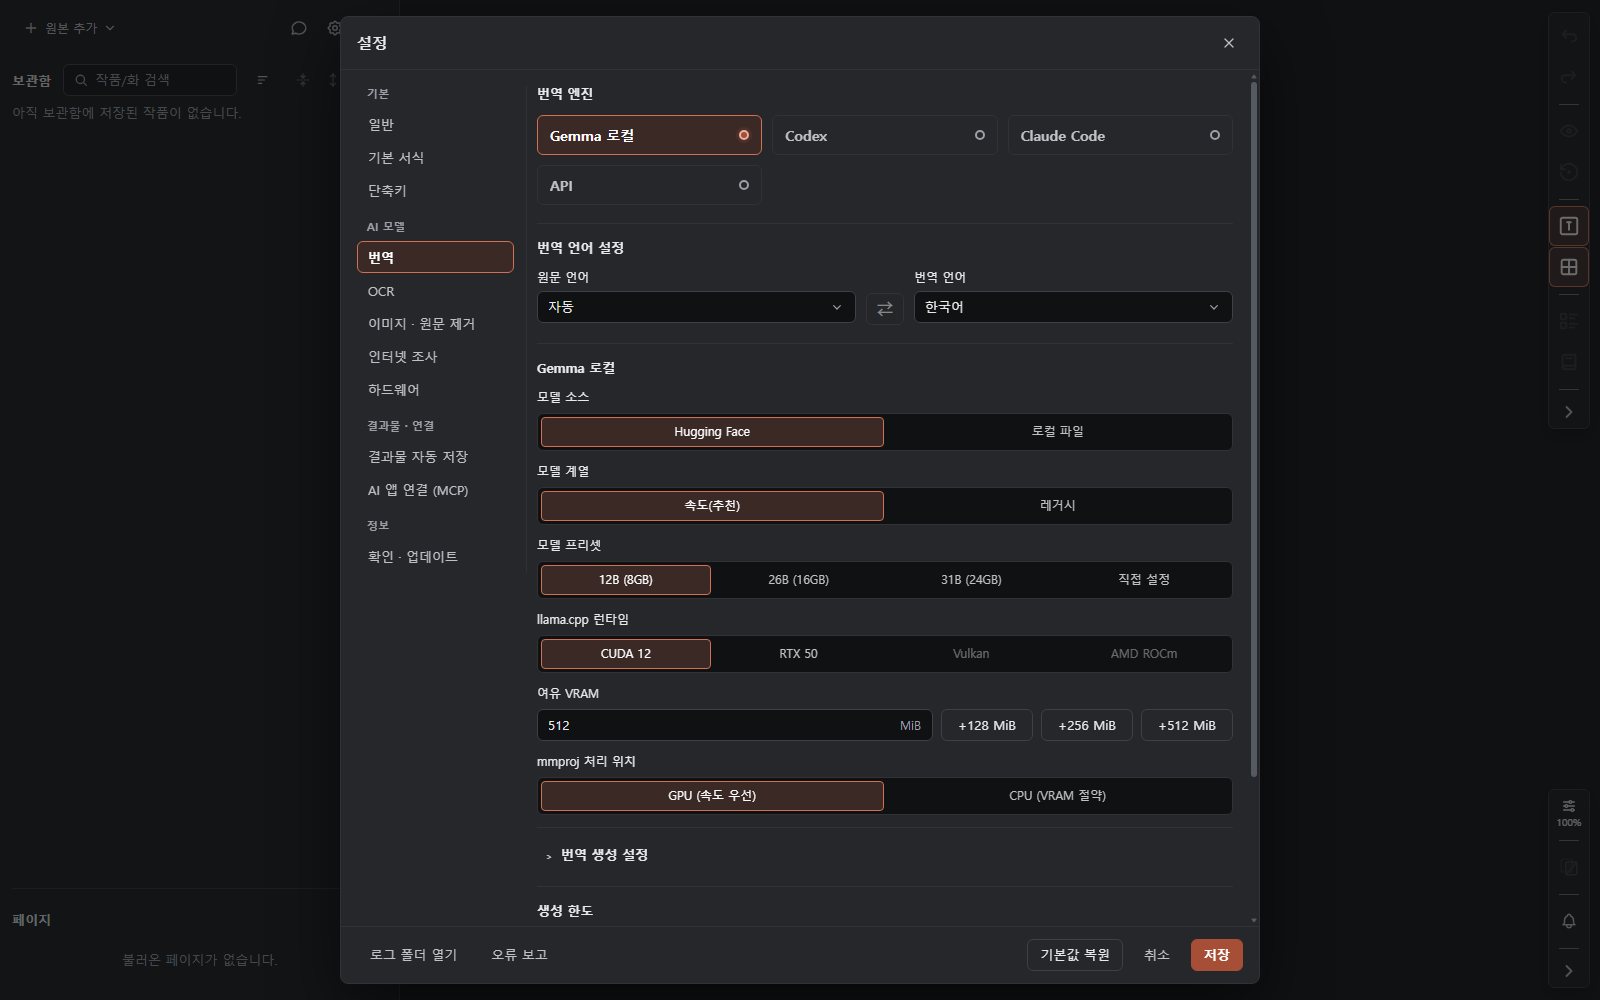Viewport: 1600px width, 1000px height.
Task: Open AI 앱 연결 (MCP) section
Action: point(435,490)
